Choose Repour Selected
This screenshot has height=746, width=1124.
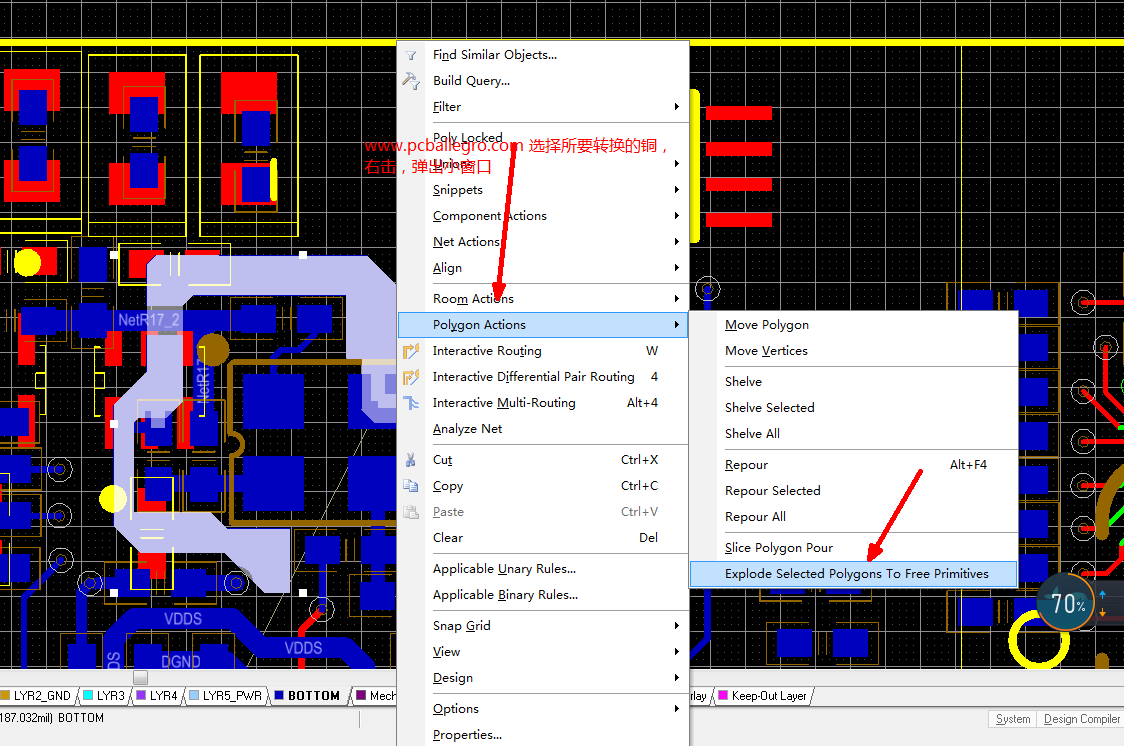853,491
